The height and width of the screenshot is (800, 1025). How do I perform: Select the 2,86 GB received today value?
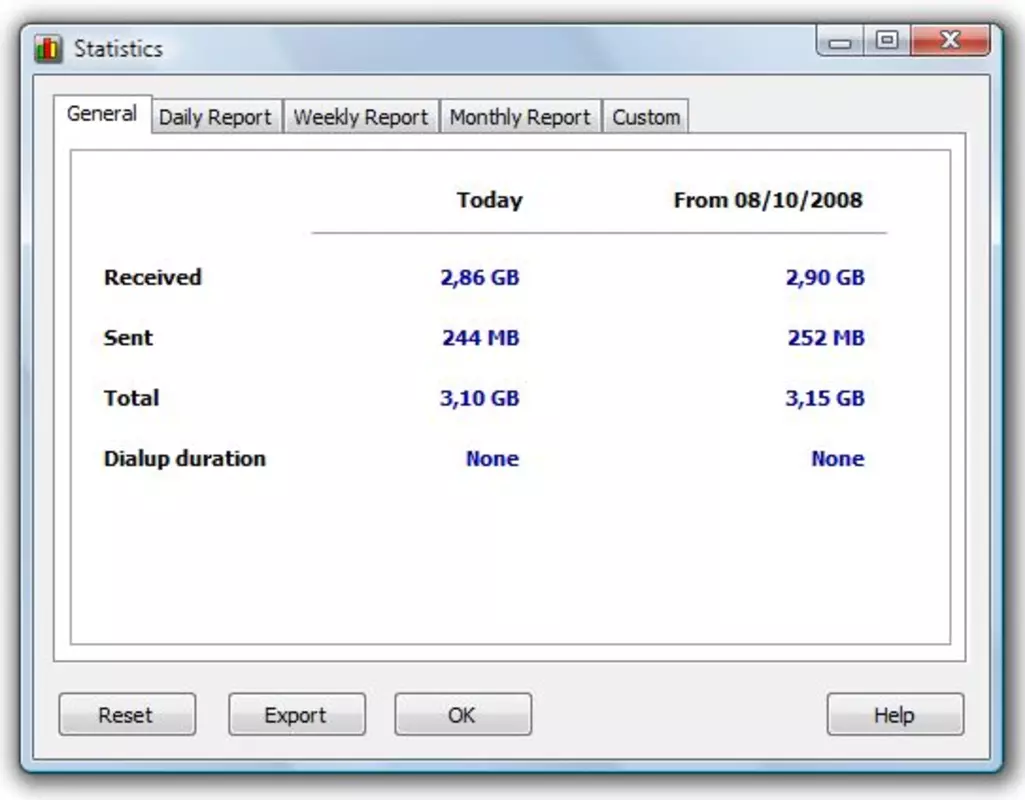pyautogui.click(x=480, y=277)
